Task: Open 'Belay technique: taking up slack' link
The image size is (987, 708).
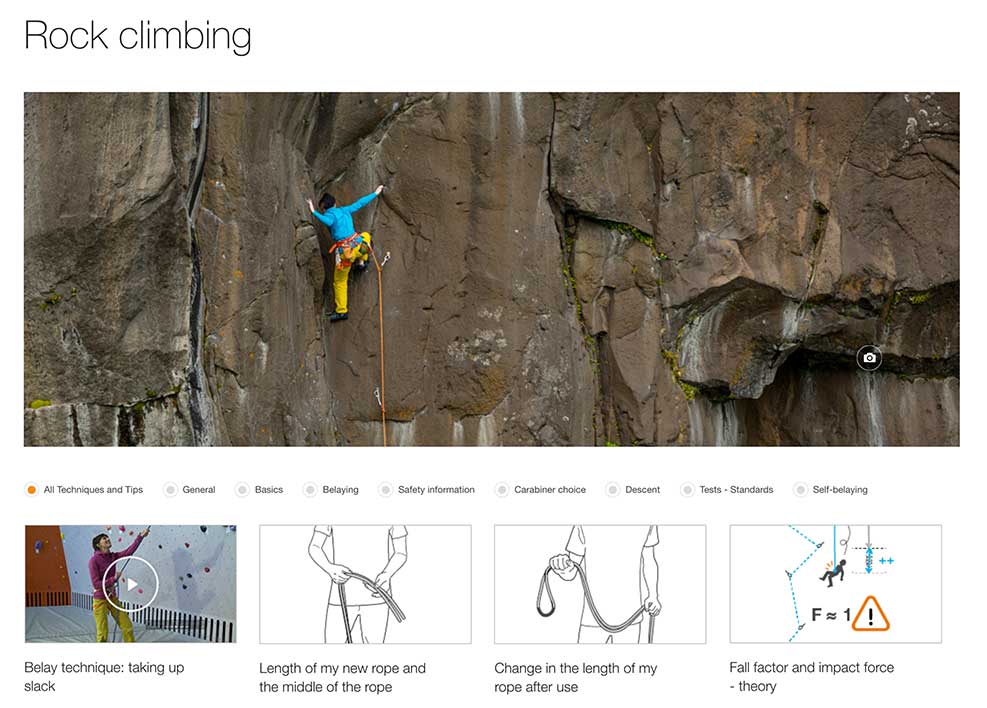Action: tap(104, 677)
